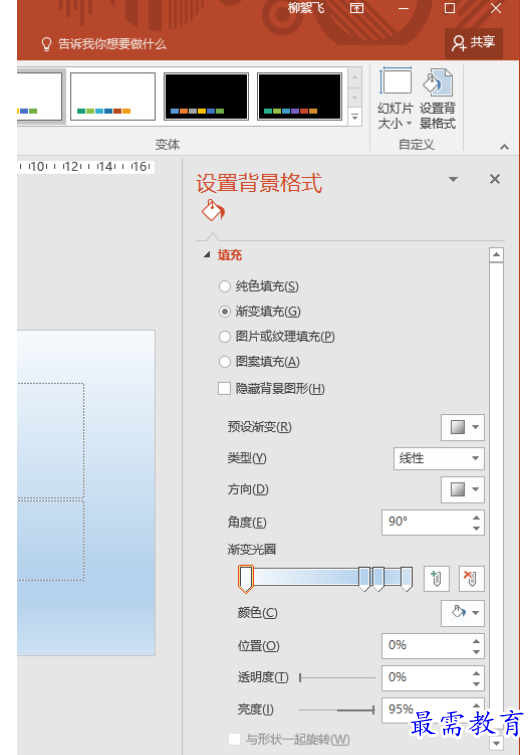The image size is (532, 755).
Task: Click the Angle 90° input field
Action: [x=426, y=522]
